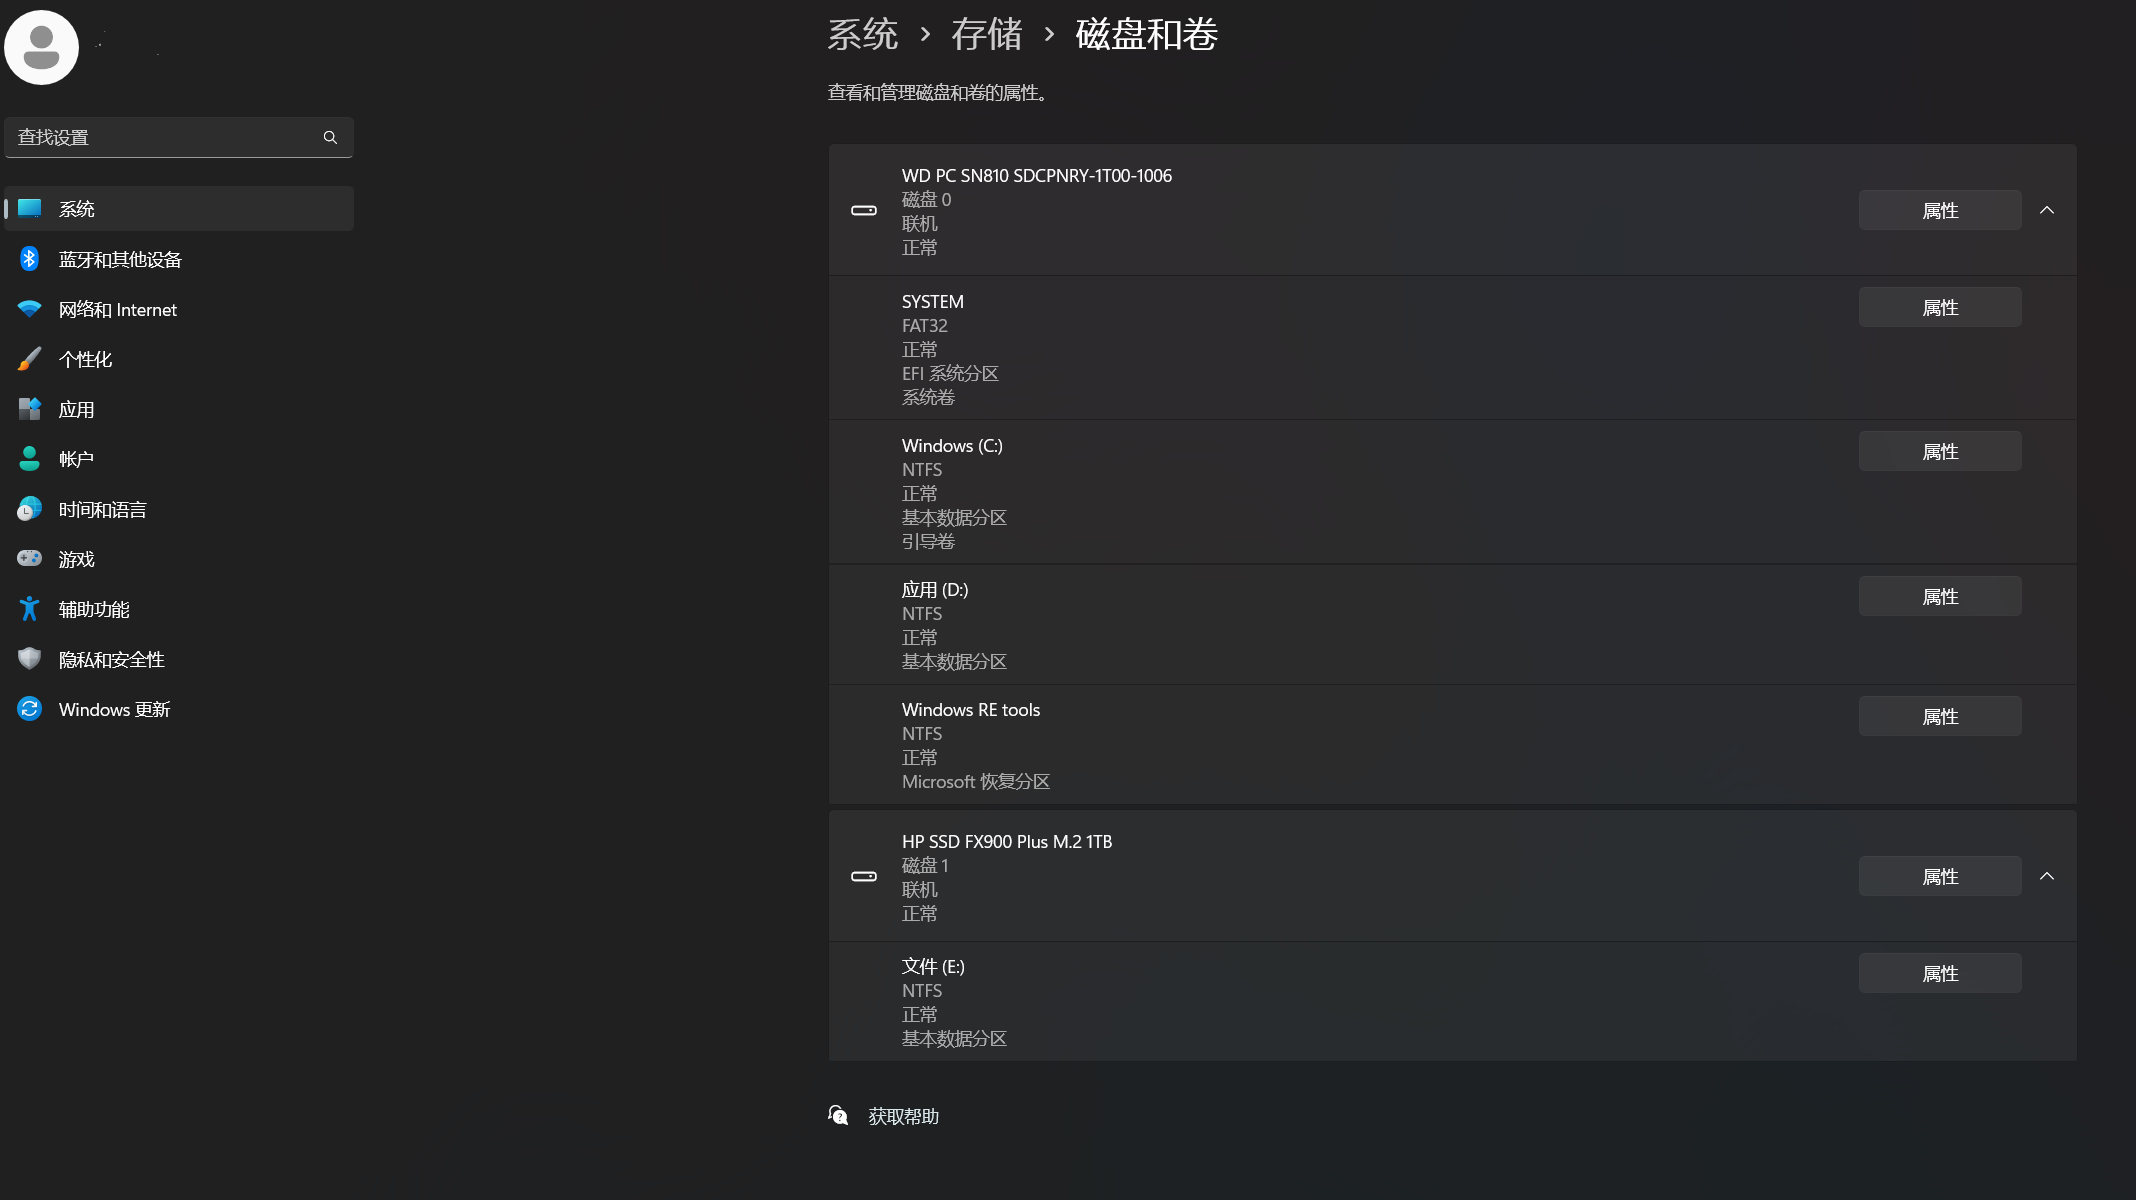The width and height of the screenshot is (2136, 1200).
Task: Open properties of Windows (C:) volume
Action: point(1938,451)
